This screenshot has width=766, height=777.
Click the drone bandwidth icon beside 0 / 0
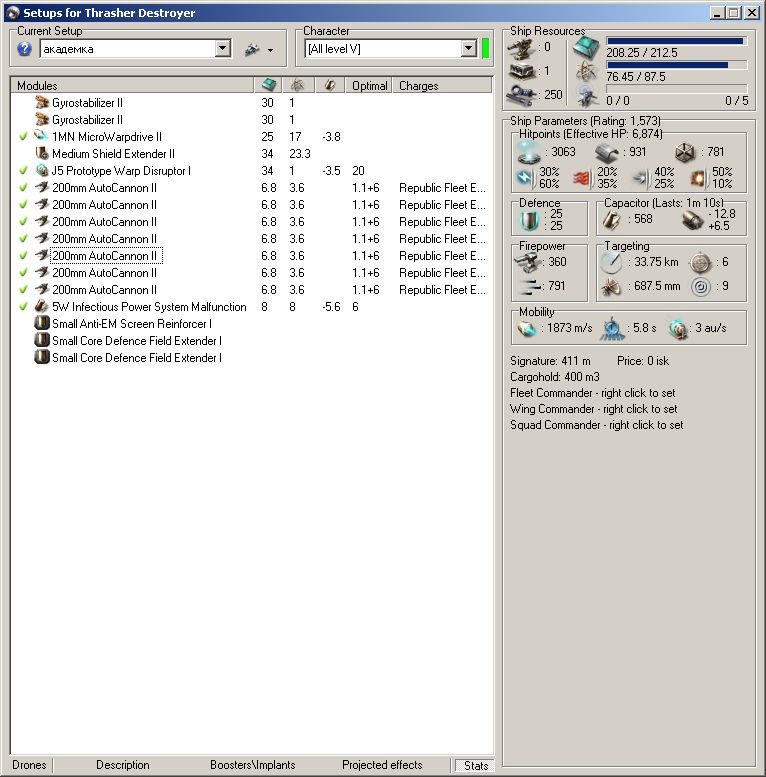pyautogui.click(x=587, y=96)
